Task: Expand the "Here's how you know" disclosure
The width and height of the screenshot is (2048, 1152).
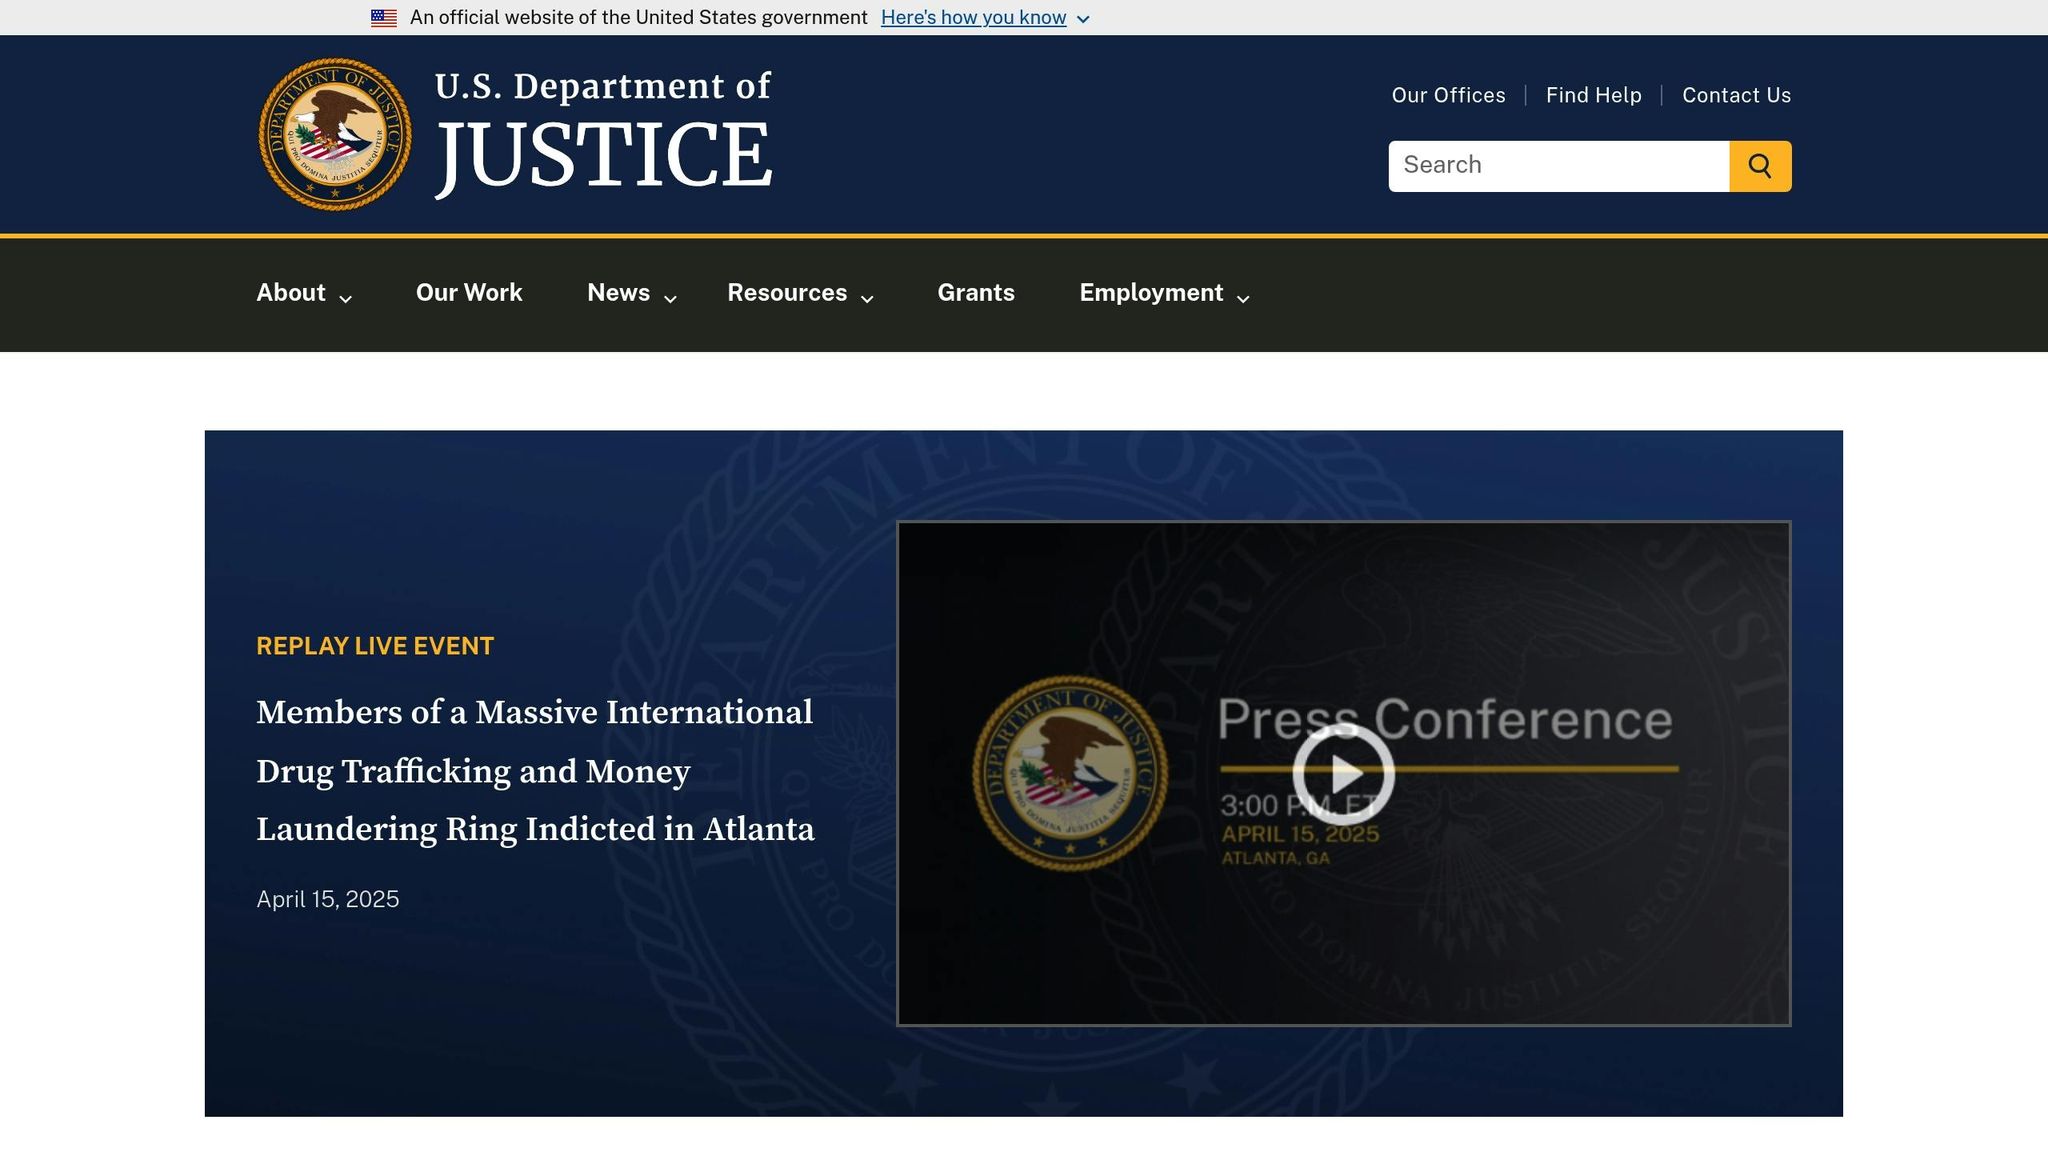Action: pos(973,17)
